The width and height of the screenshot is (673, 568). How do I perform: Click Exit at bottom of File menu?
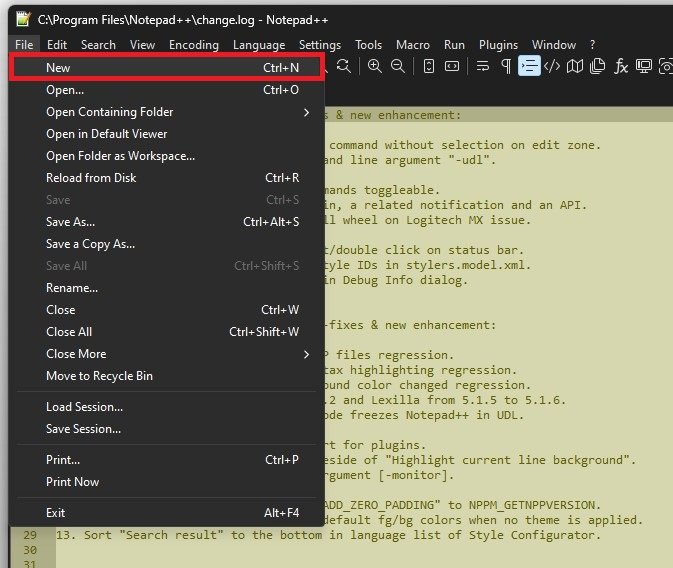[55, 513]
